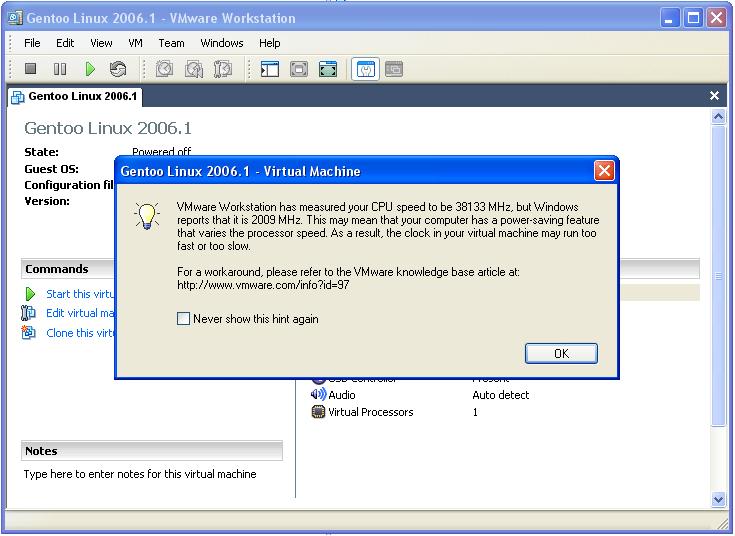Click the lightbulb hint icon in dialog
This screenshot has width=735, height=536.
(x=147, y=217)
